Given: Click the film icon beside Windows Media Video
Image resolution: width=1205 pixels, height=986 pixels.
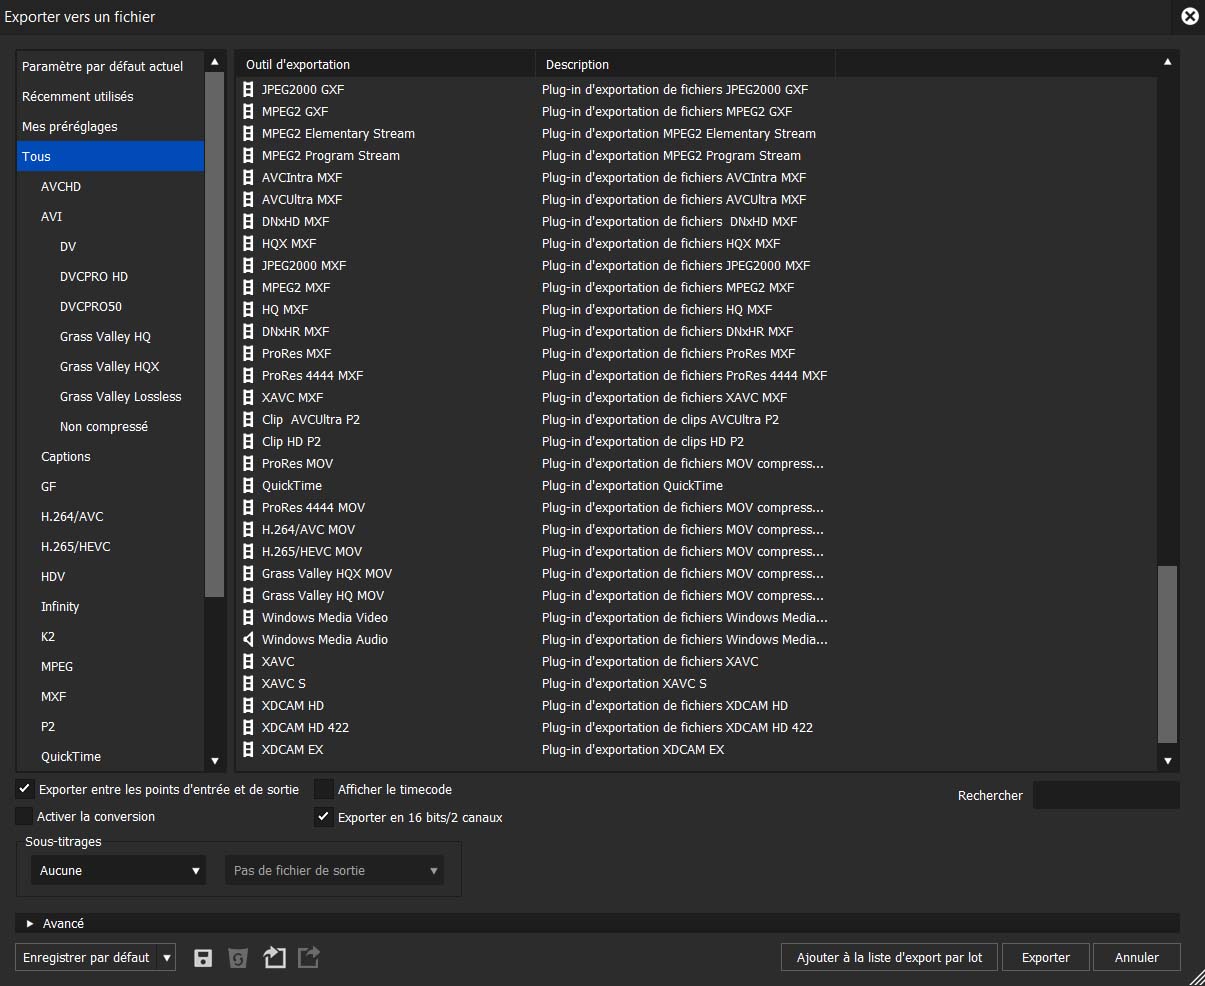Looking at the screenshot, I should [x=248, y=617].
